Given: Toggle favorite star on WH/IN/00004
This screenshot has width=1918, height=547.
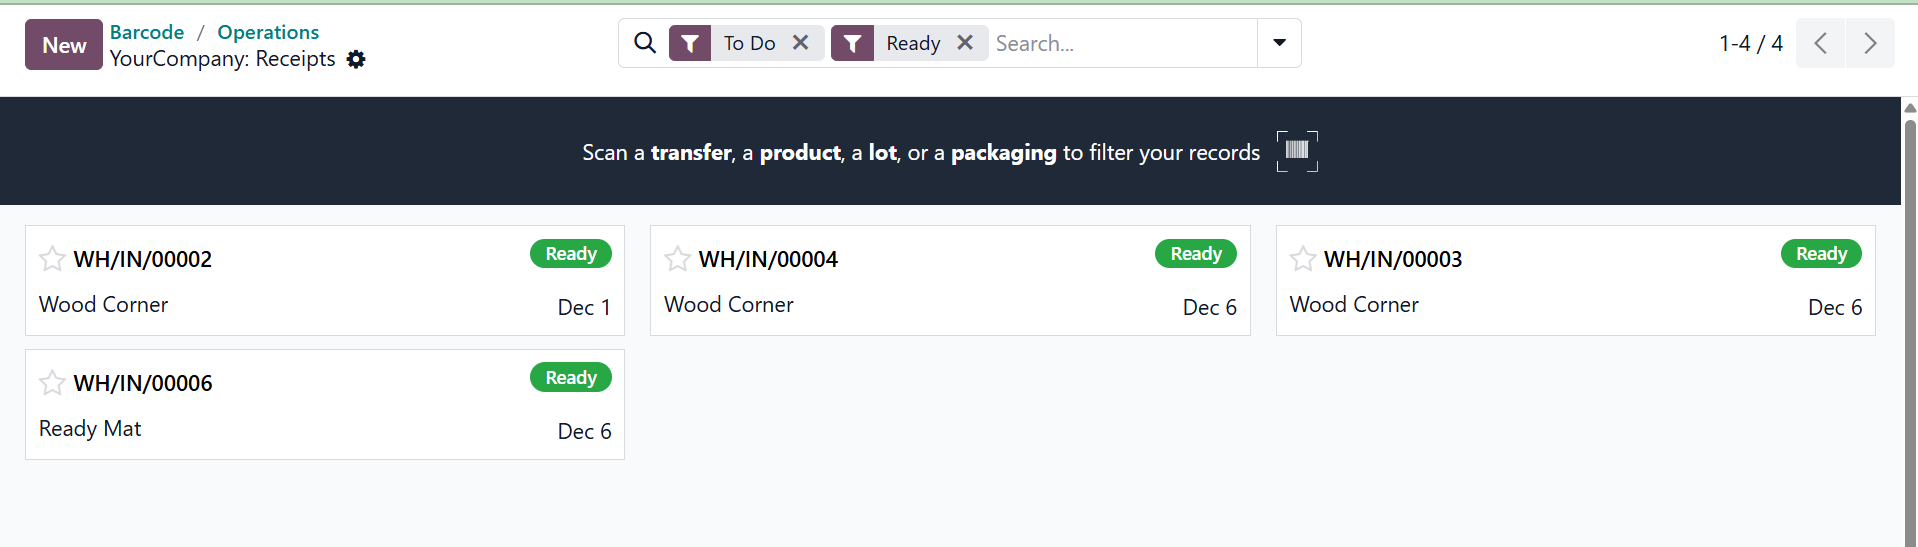Looking at the screenshot, I should click(677, 259).
